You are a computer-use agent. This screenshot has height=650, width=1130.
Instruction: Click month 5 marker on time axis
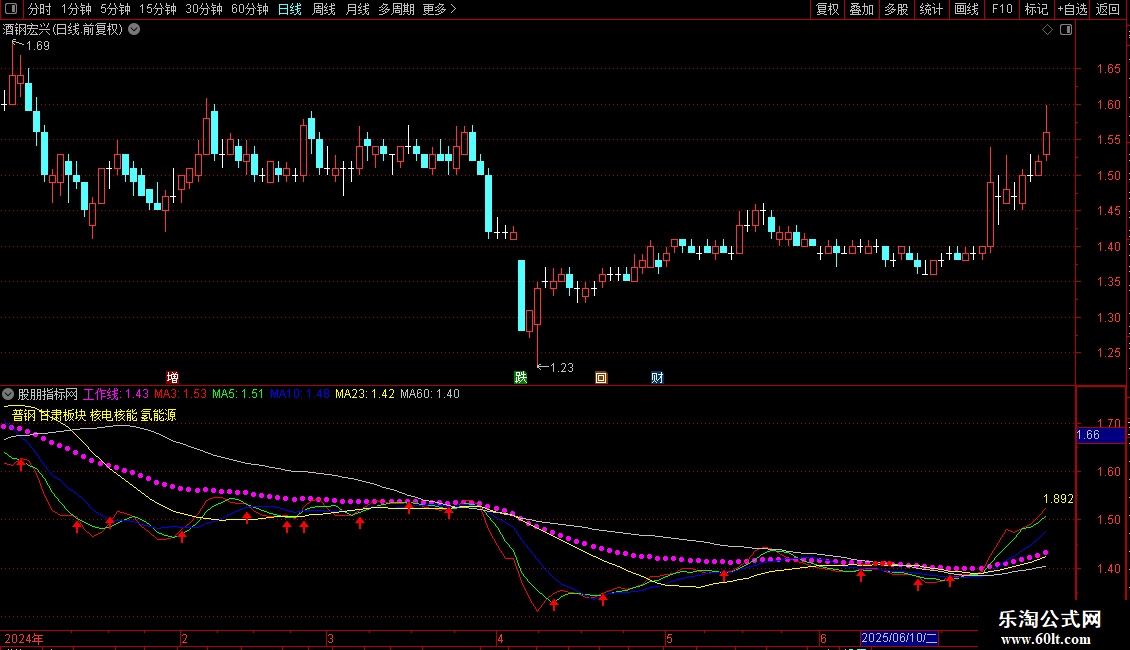pos(669,638)
